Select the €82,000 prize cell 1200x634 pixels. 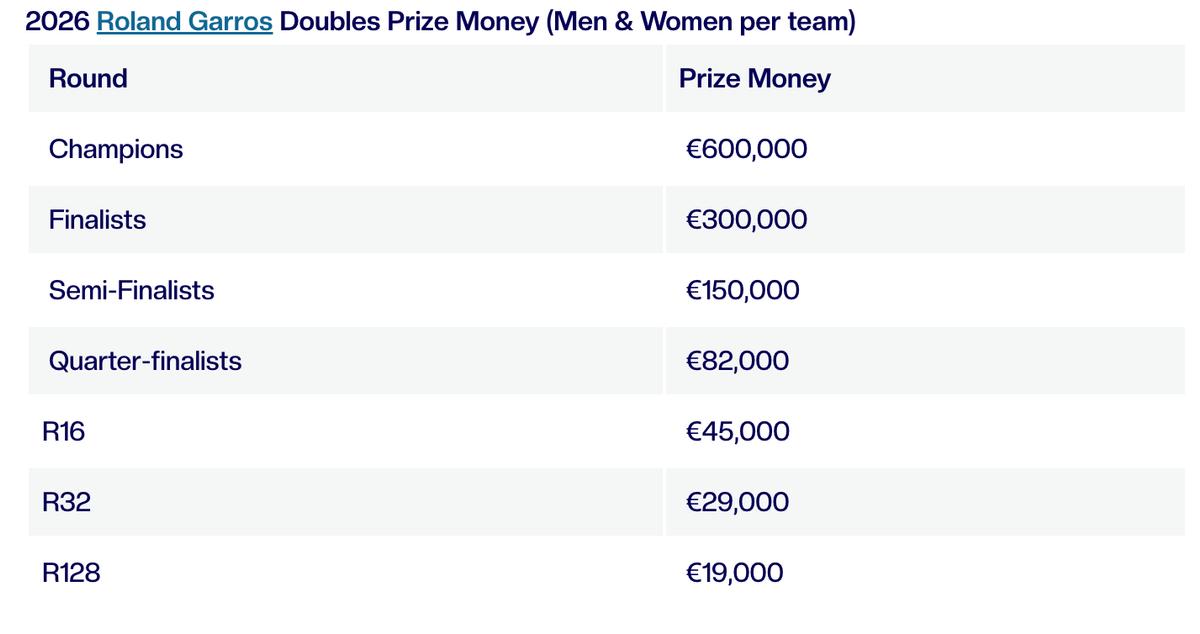coord(738,361)
